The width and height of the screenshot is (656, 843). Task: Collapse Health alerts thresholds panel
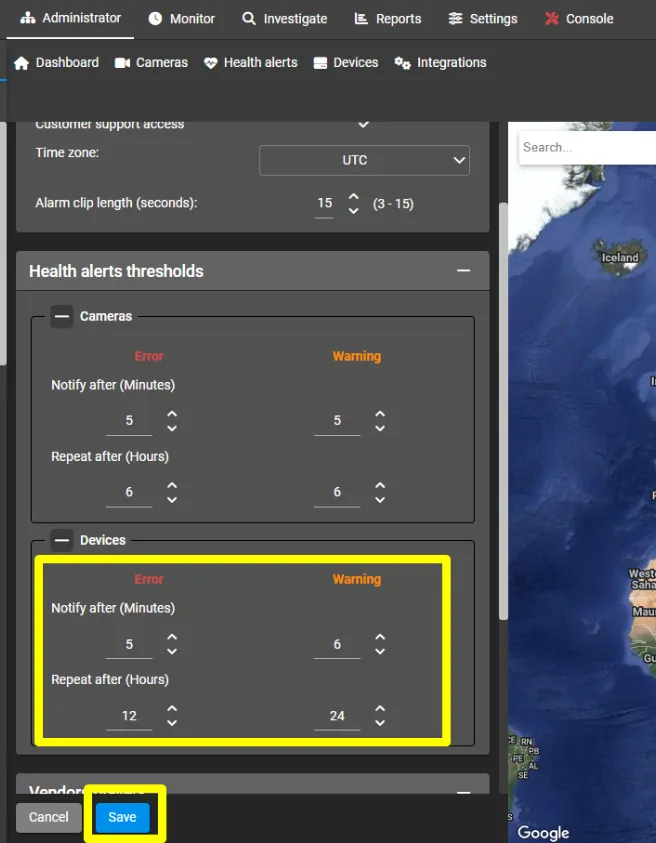pyautogui.click(x=464, y=270)
